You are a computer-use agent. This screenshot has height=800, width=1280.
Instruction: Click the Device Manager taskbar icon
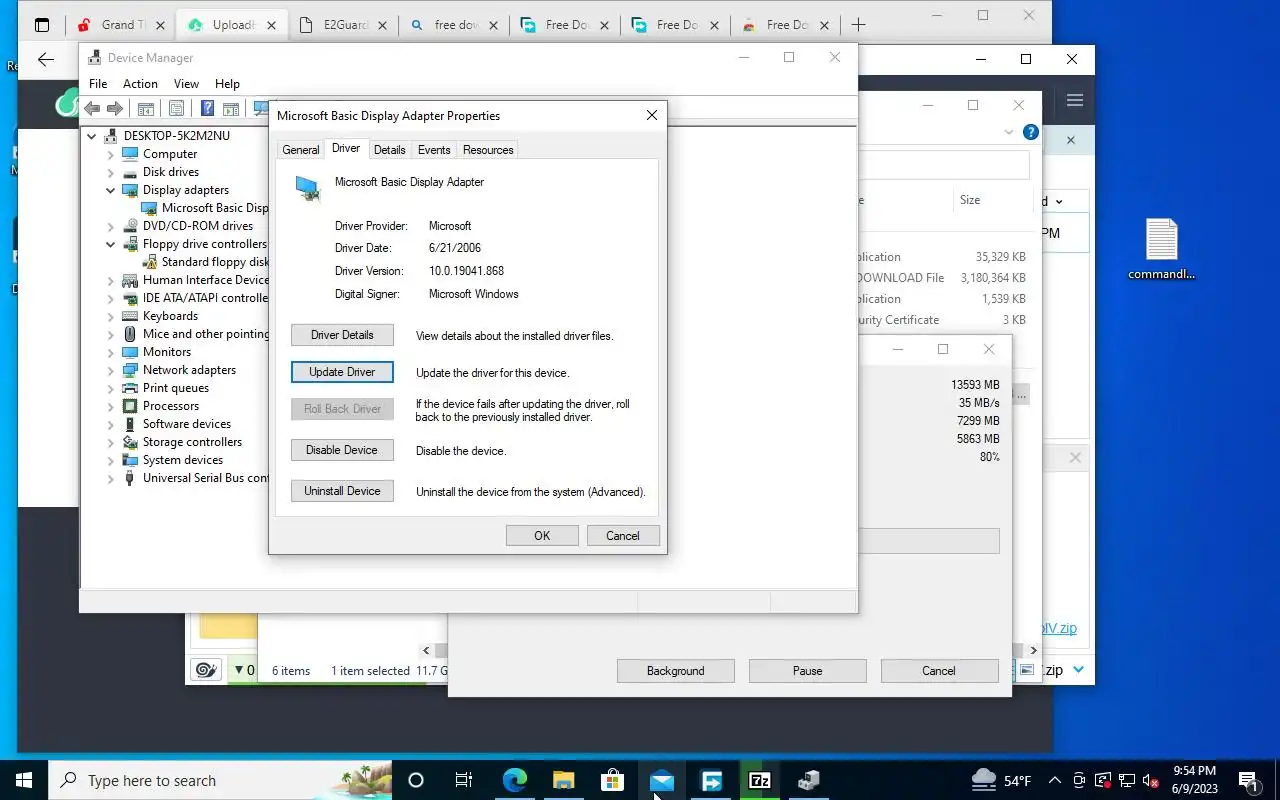click(x=809, y=780)
